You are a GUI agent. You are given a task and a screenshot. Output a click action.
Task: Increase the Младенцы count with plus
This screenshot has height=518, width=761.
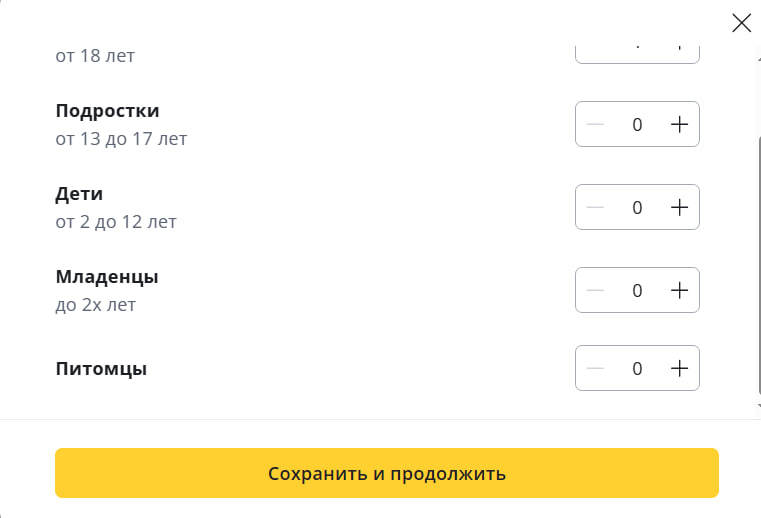coord(679,291)
